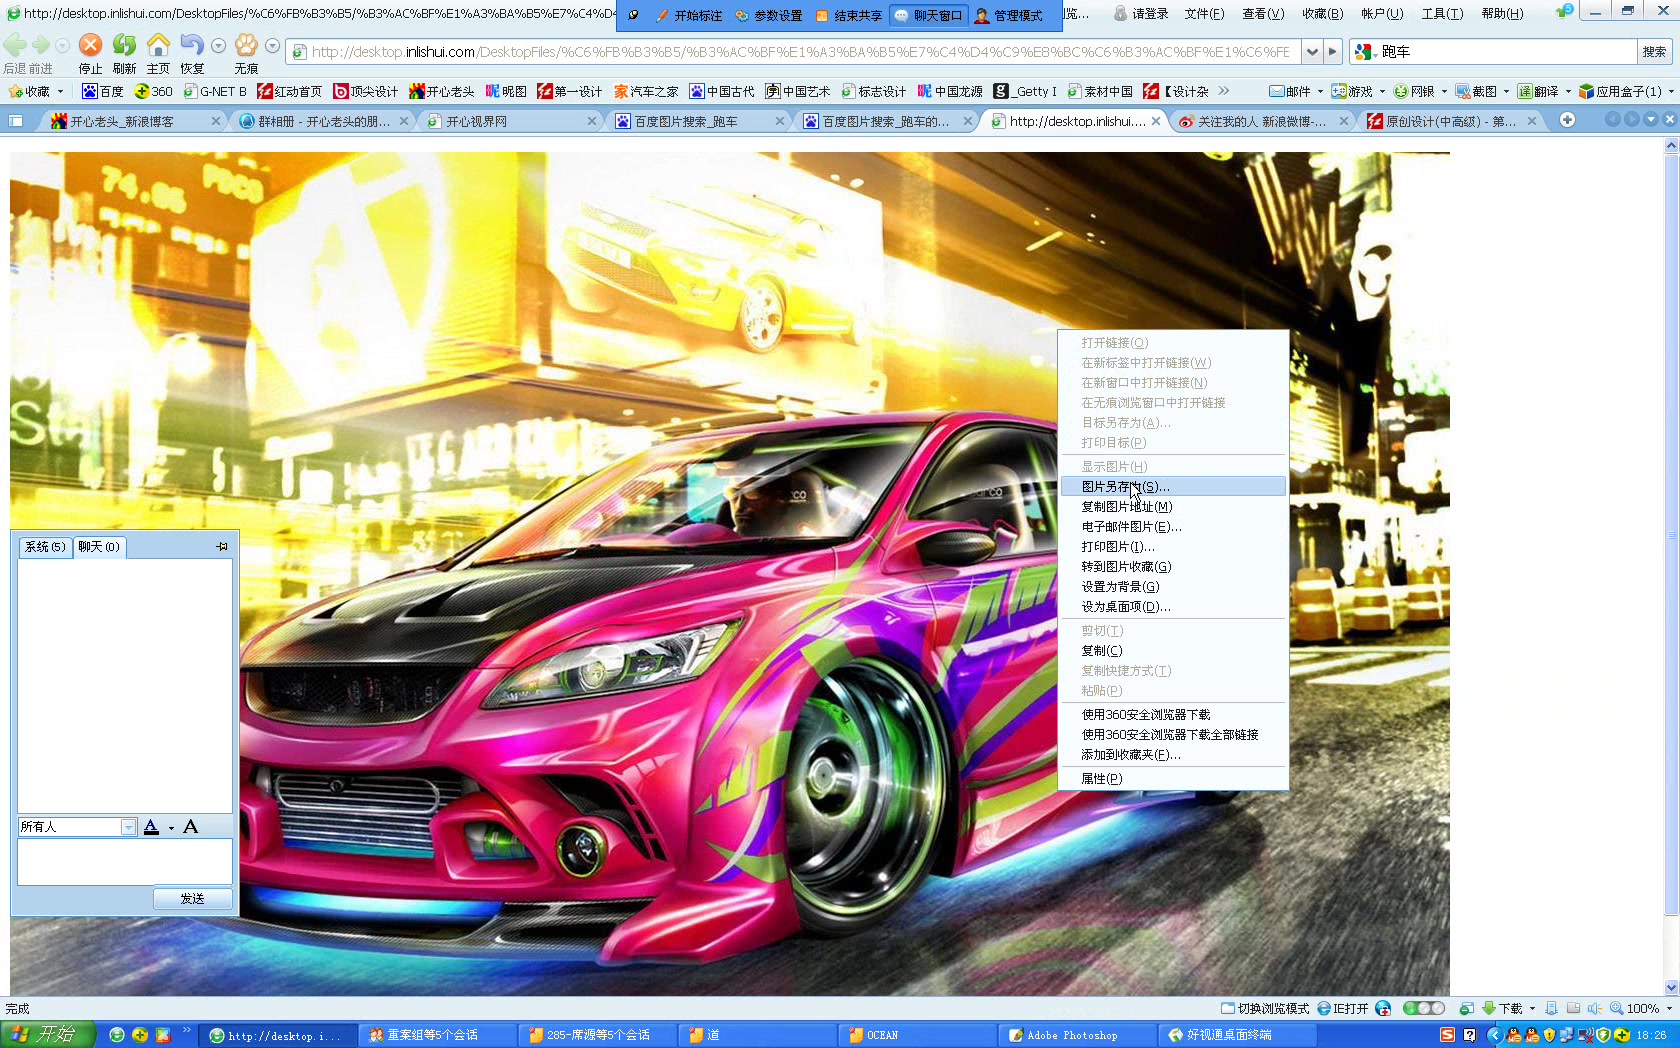Pin chat panel using pushpin icon

(222, 547)
